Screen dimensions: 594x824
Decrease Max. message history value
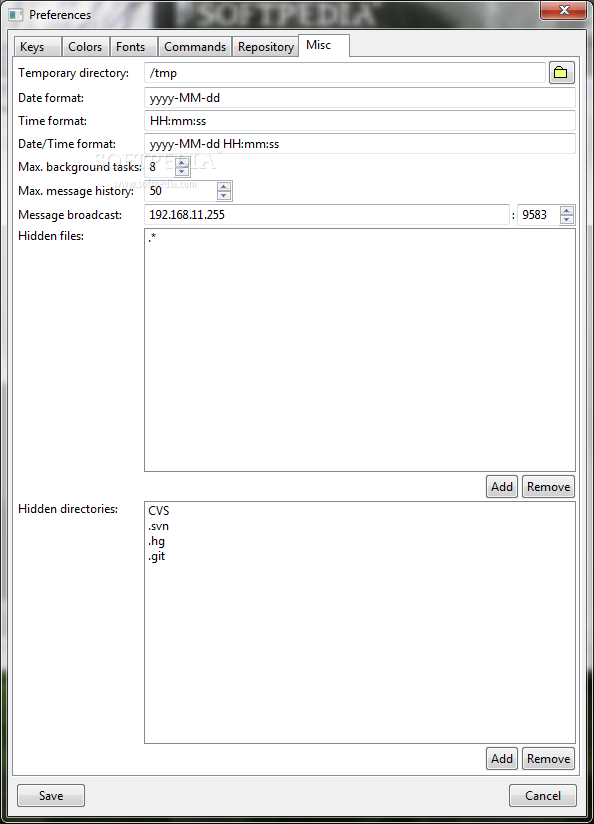click(x=224, y=195)
